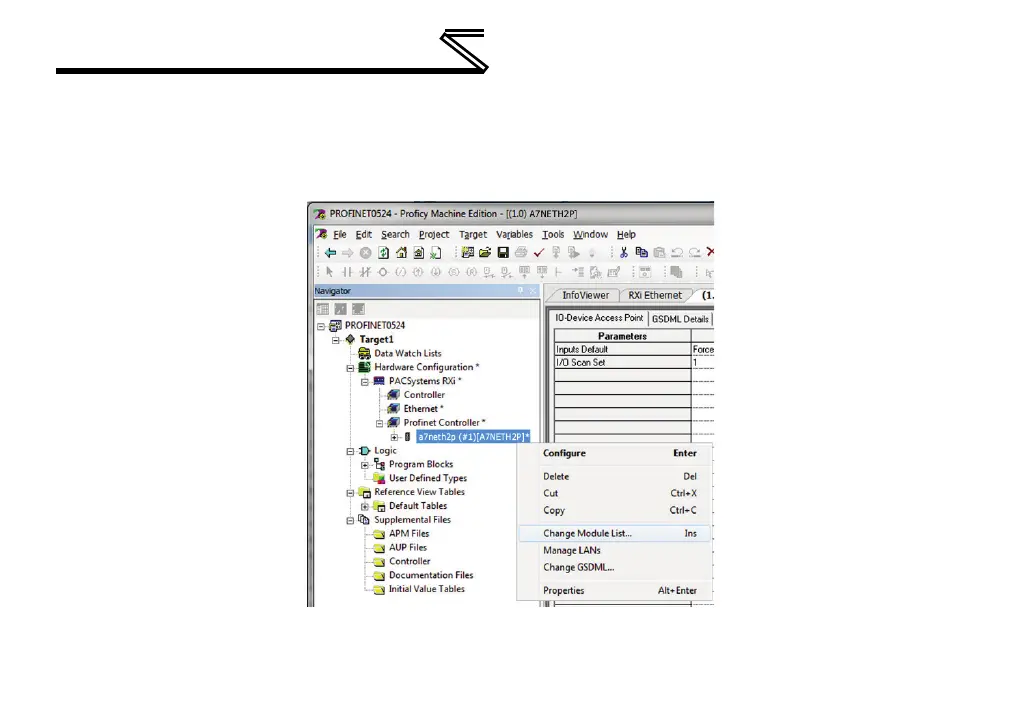Click the red checkmark Validate icon
1022x720 pixels.
tap(538, 253)
